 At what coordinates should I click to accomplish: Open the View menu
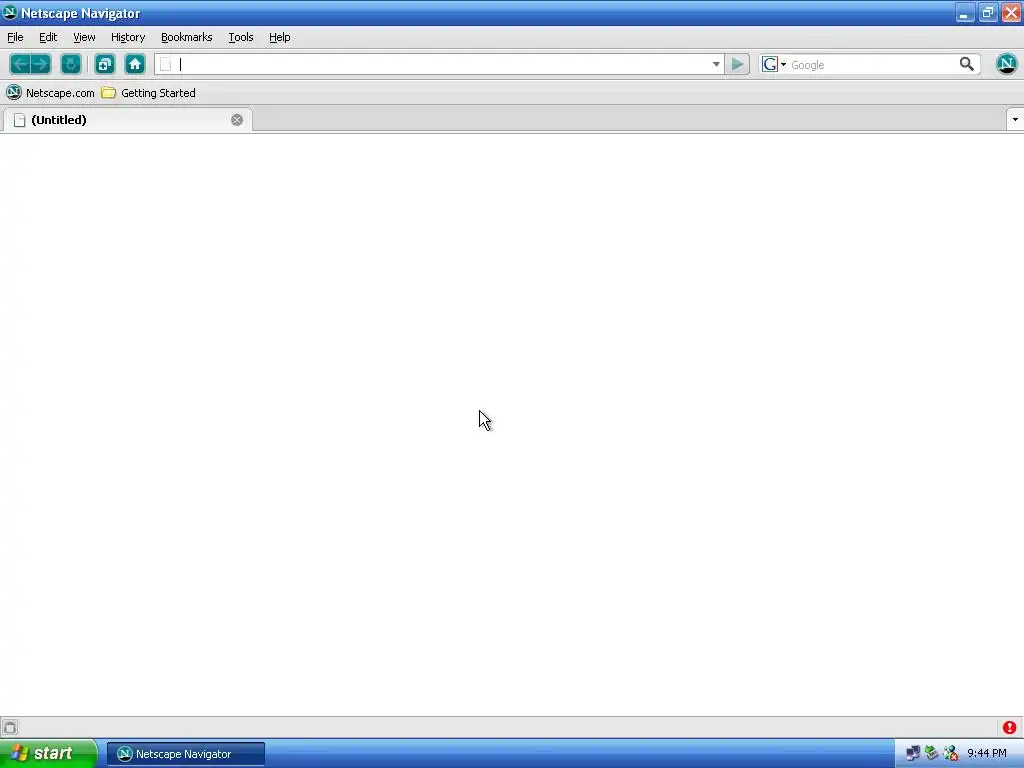[84, 37]
